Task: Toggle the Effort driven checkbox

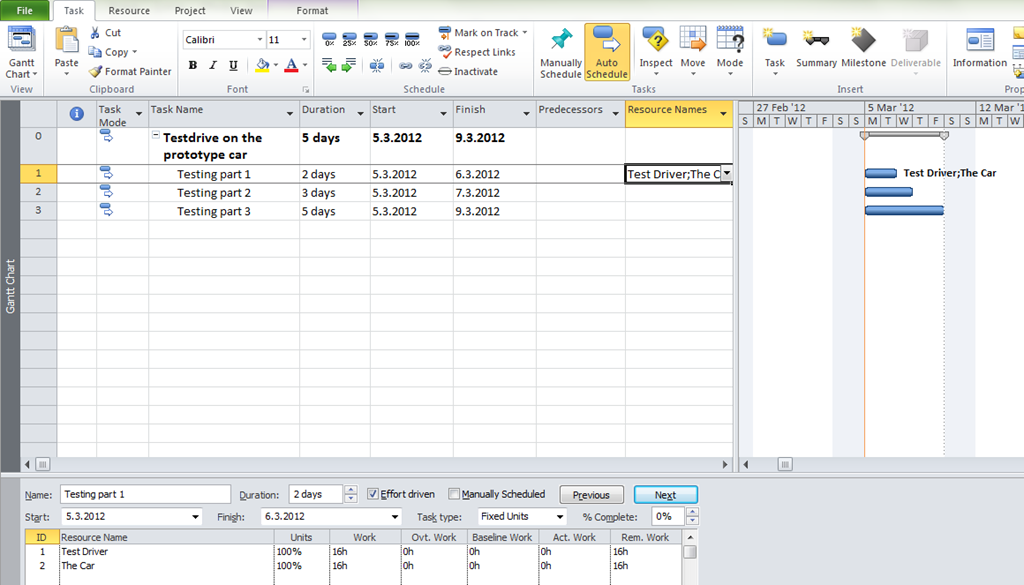Action: click(373, 494)
